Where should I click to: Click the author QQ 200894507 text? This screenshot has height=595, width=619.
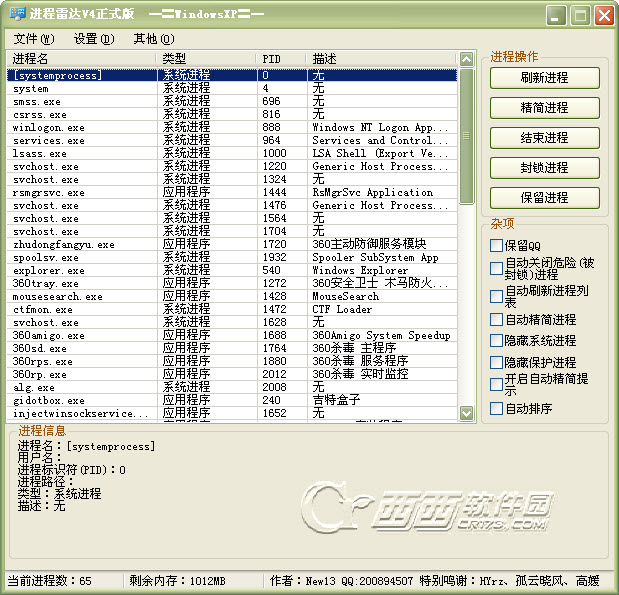pyautogui.click(x=377, y=581)
